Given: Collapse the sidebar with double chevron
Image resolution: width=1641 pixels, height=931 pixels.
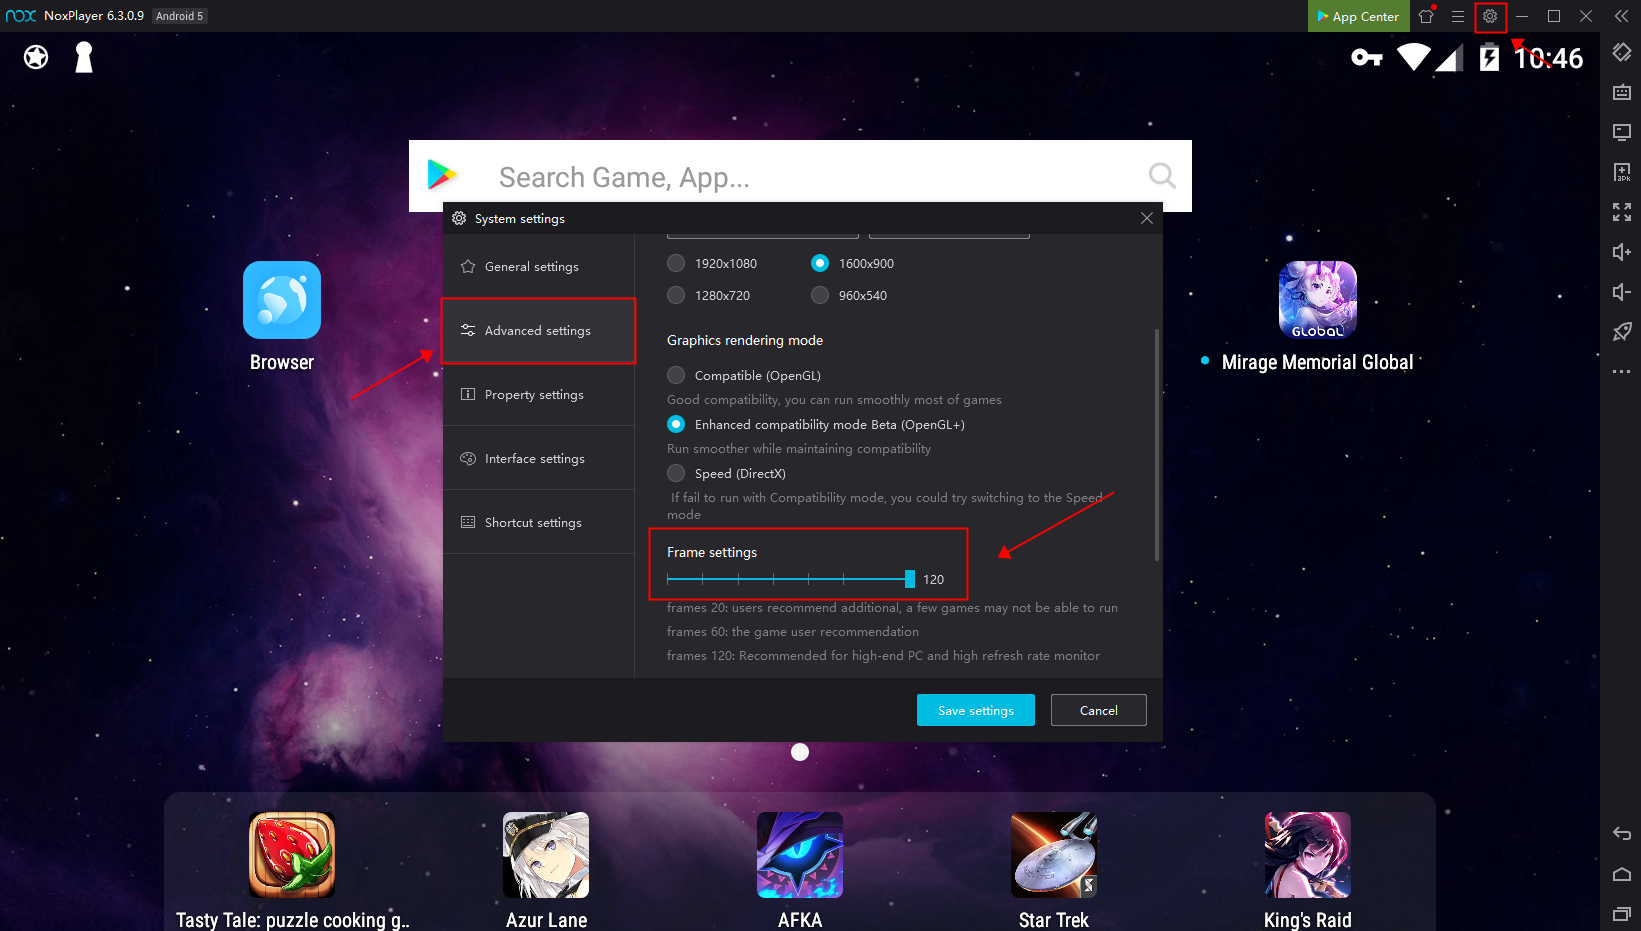Looking at the screenshot, I should 1621,16.
